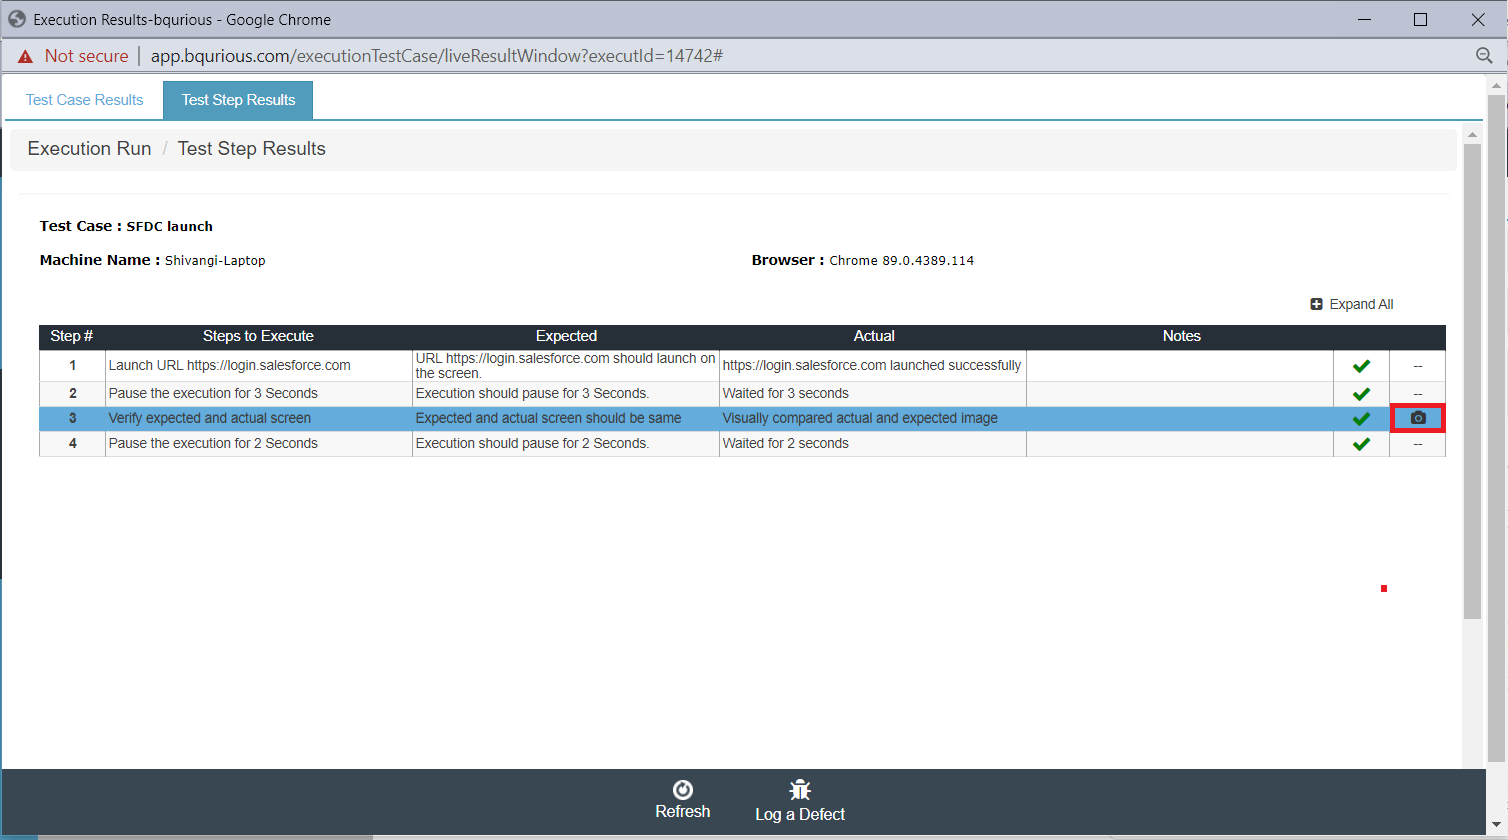Click the Test Step Results breadcrumb
Viewport: 1508px width, 840px height.
(x=252, y=148)
